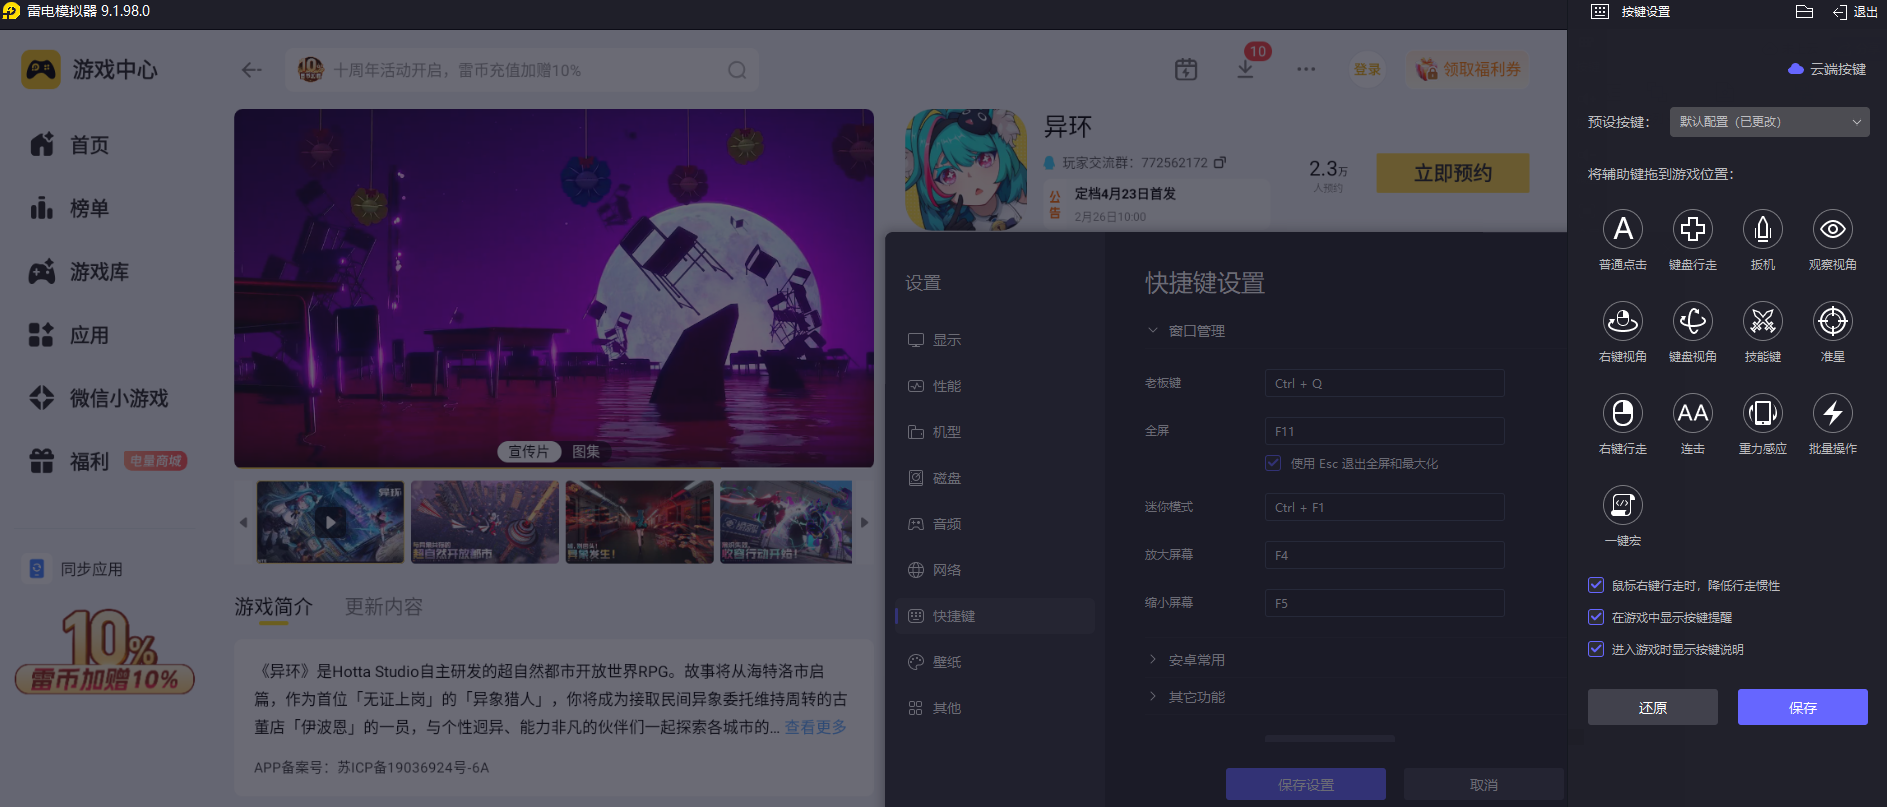Viewport: 1887px width, 807px height.
Task: Select the 键盘视角 key icon
Action: point(1693,322)
